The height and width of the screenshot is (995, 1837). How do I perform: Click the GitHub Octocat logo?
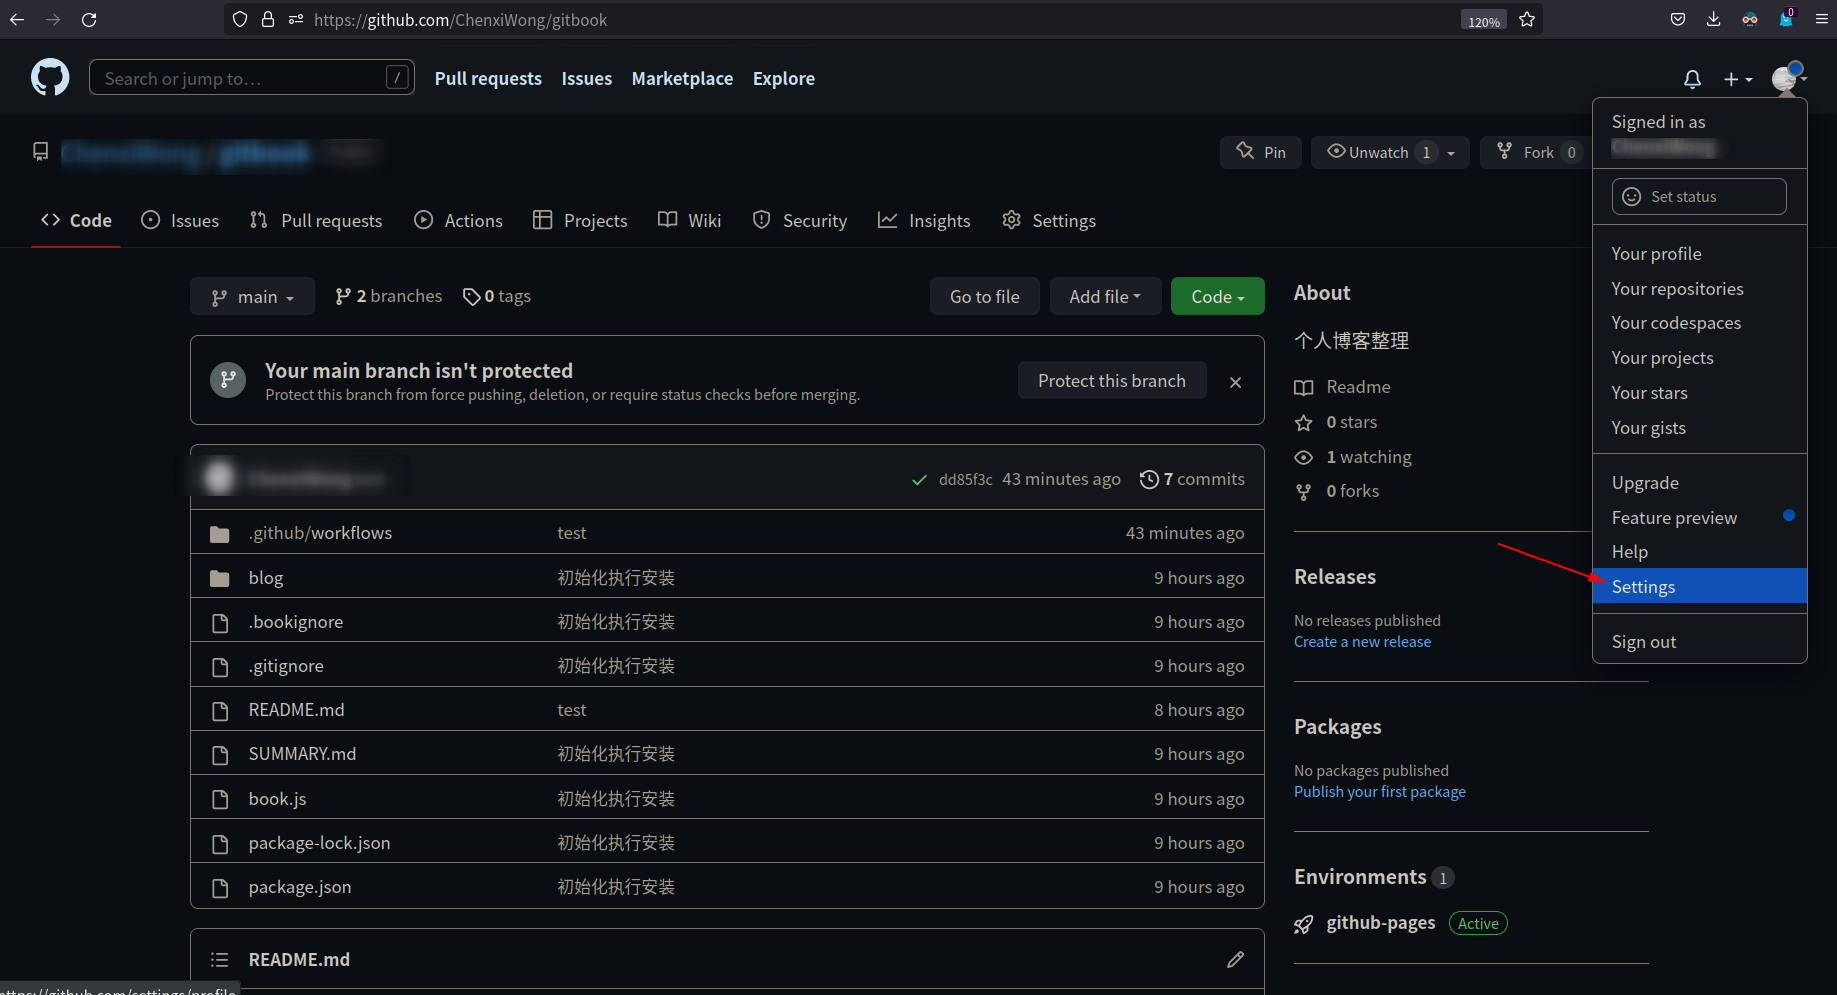50,77
